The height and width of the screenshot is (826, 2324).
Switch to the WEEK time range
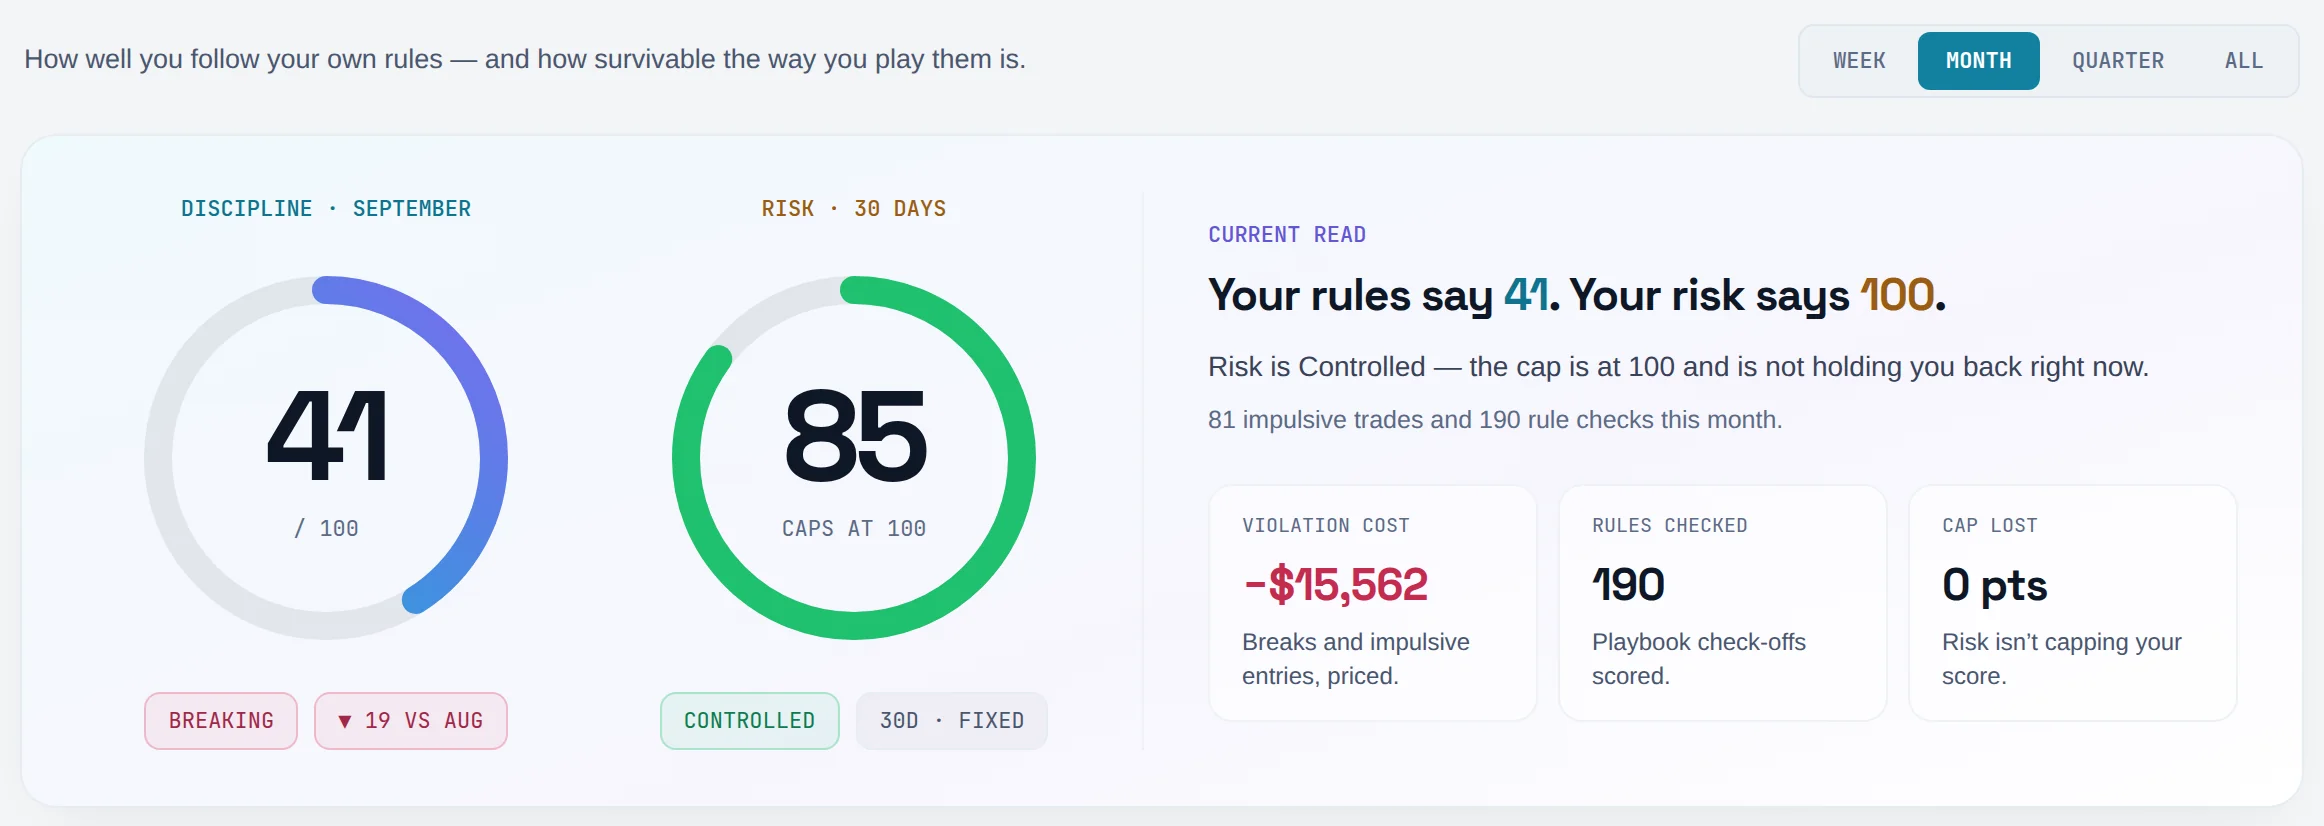(x=1859, y=61)
